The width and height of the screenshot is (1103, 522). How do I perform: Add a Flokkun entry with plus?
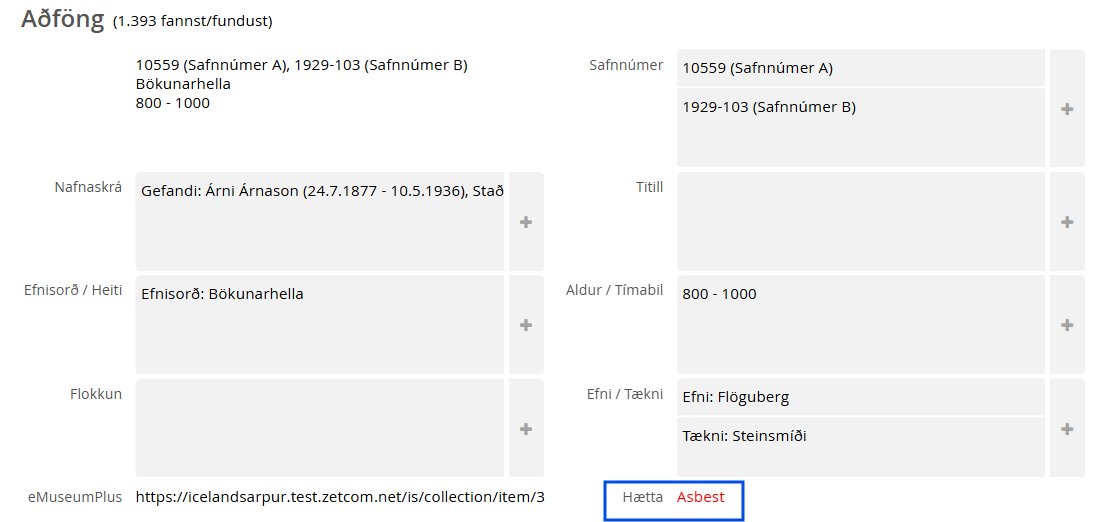pyautogui.click(x=526, y=429)
